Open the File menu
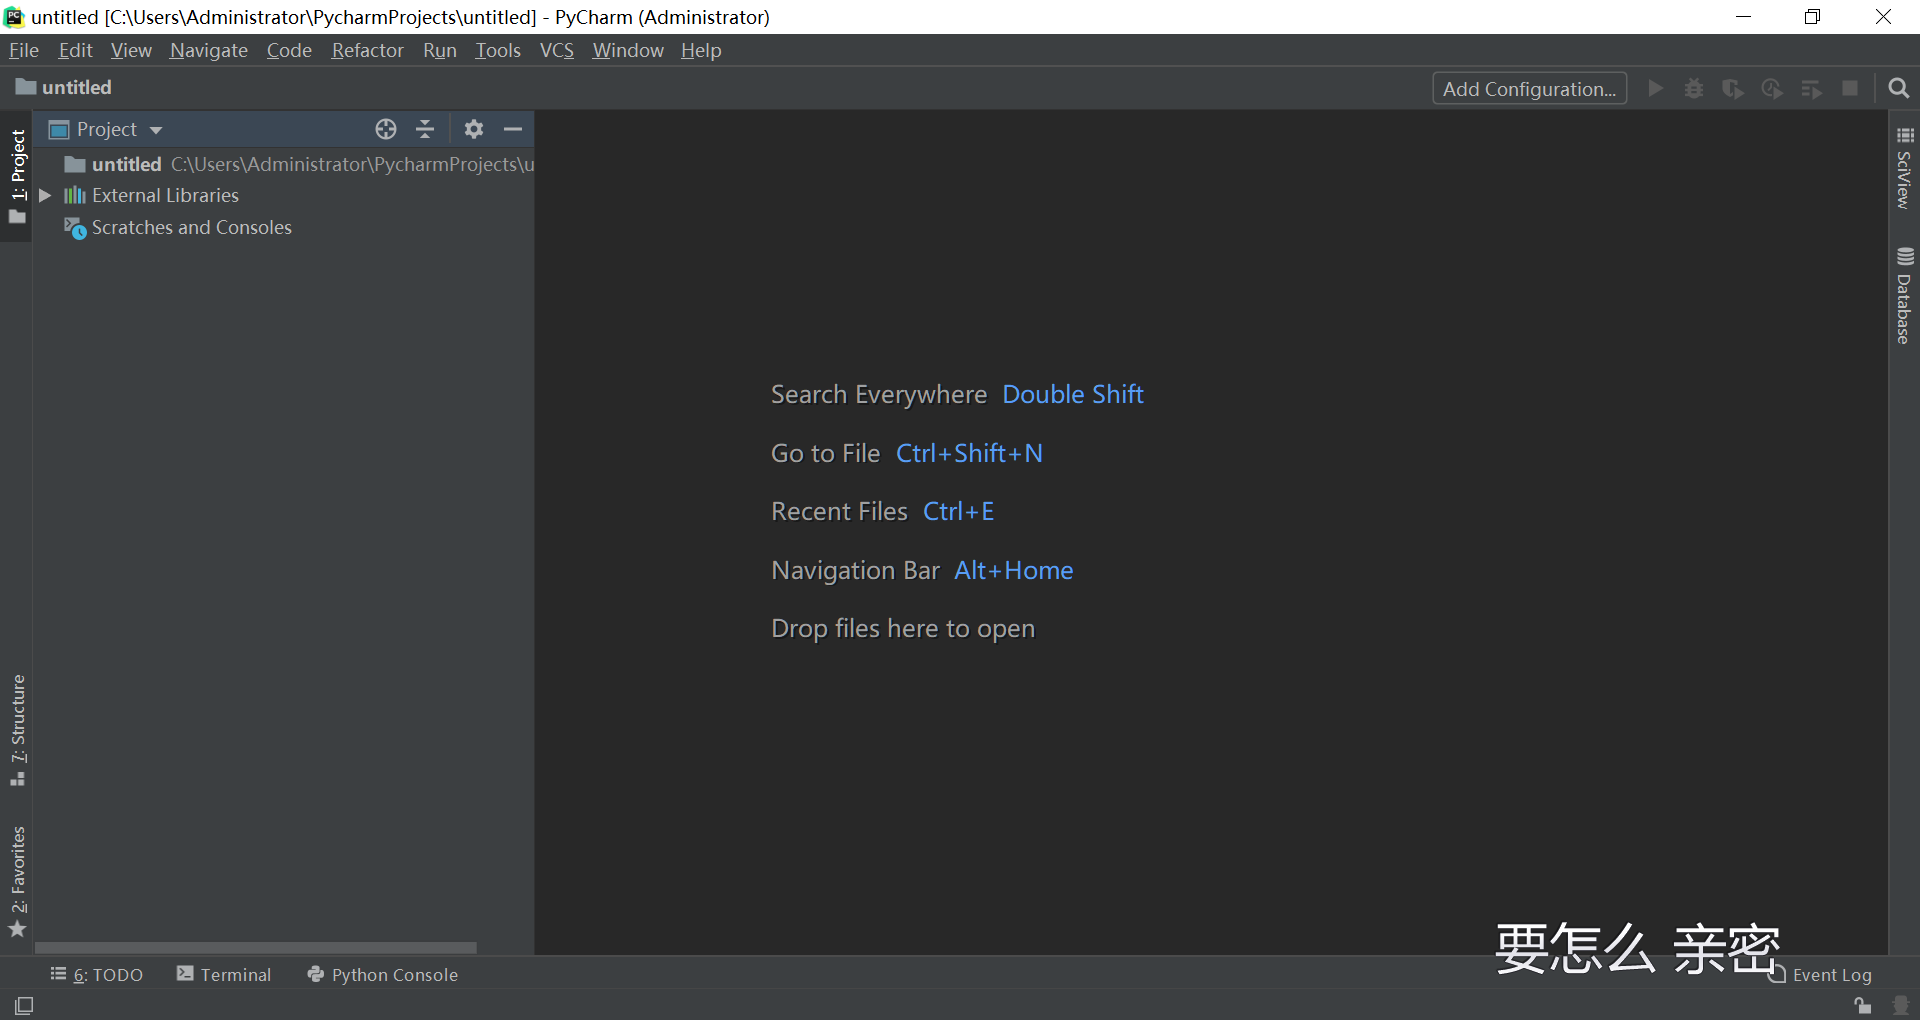The width and height of the screenshot is (1920, 1020). (x=23, y=50)
